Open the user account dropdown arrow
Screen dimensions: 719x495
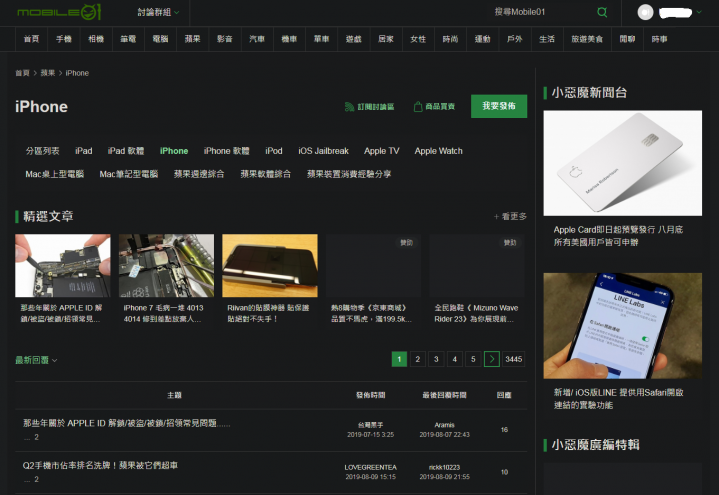699,12
